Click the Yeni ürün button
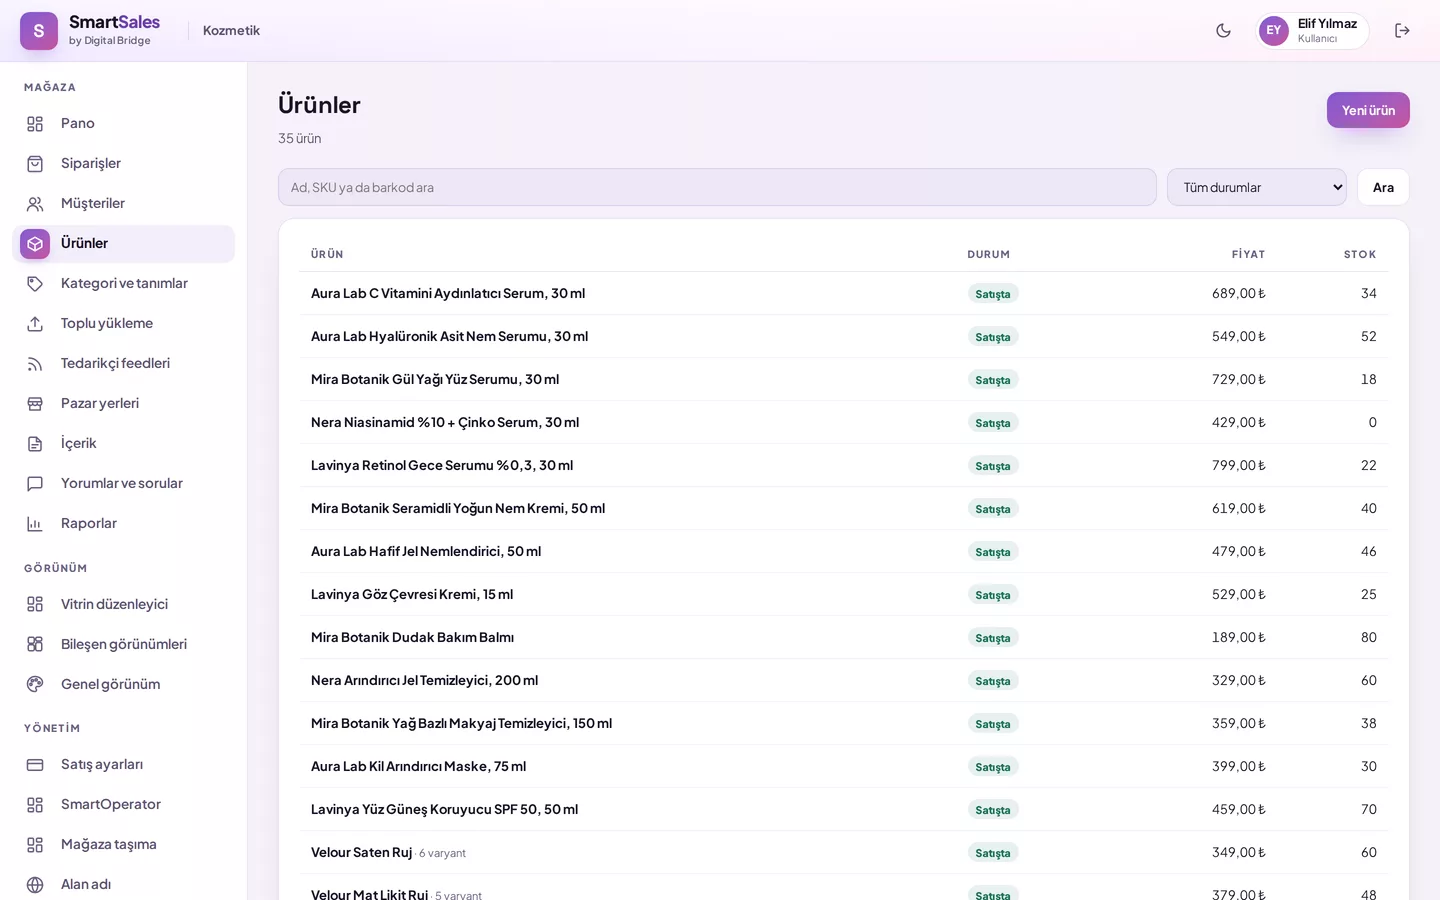Viewport: 1440px width, 900px height. 1368,110
